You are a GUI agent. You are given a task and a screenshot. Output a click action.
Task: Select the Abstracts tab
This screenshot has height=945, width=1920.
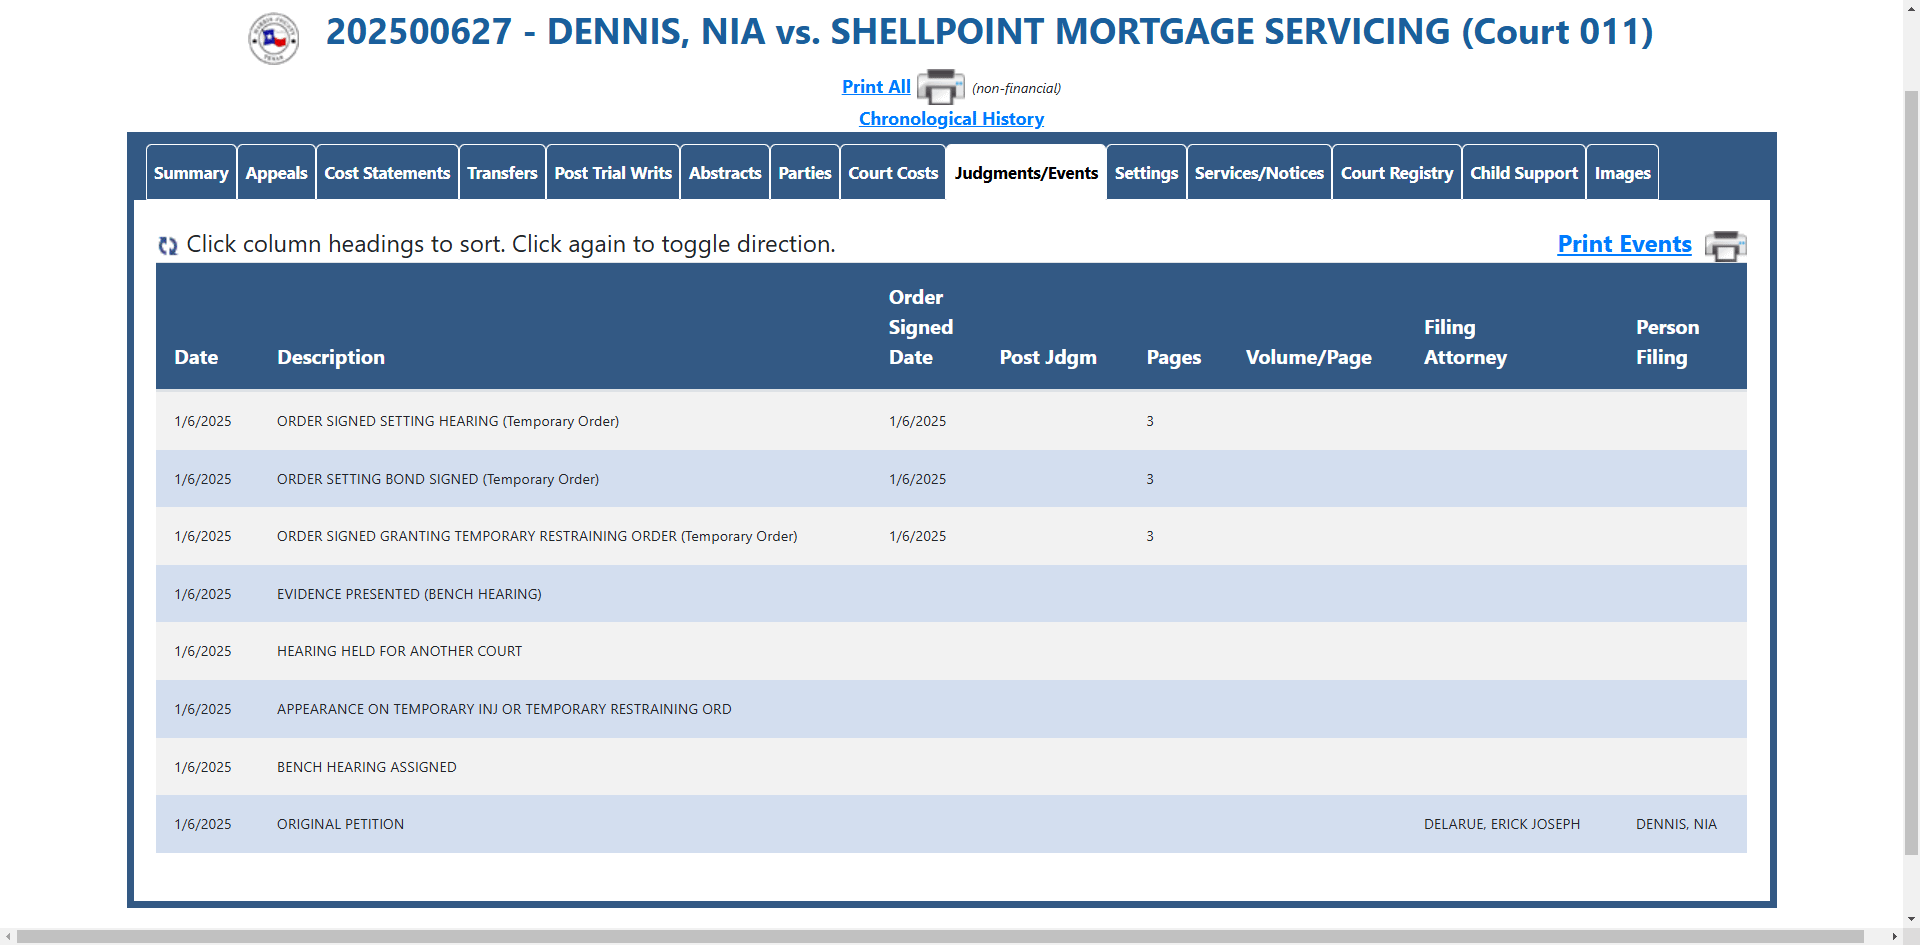point(725,173)
